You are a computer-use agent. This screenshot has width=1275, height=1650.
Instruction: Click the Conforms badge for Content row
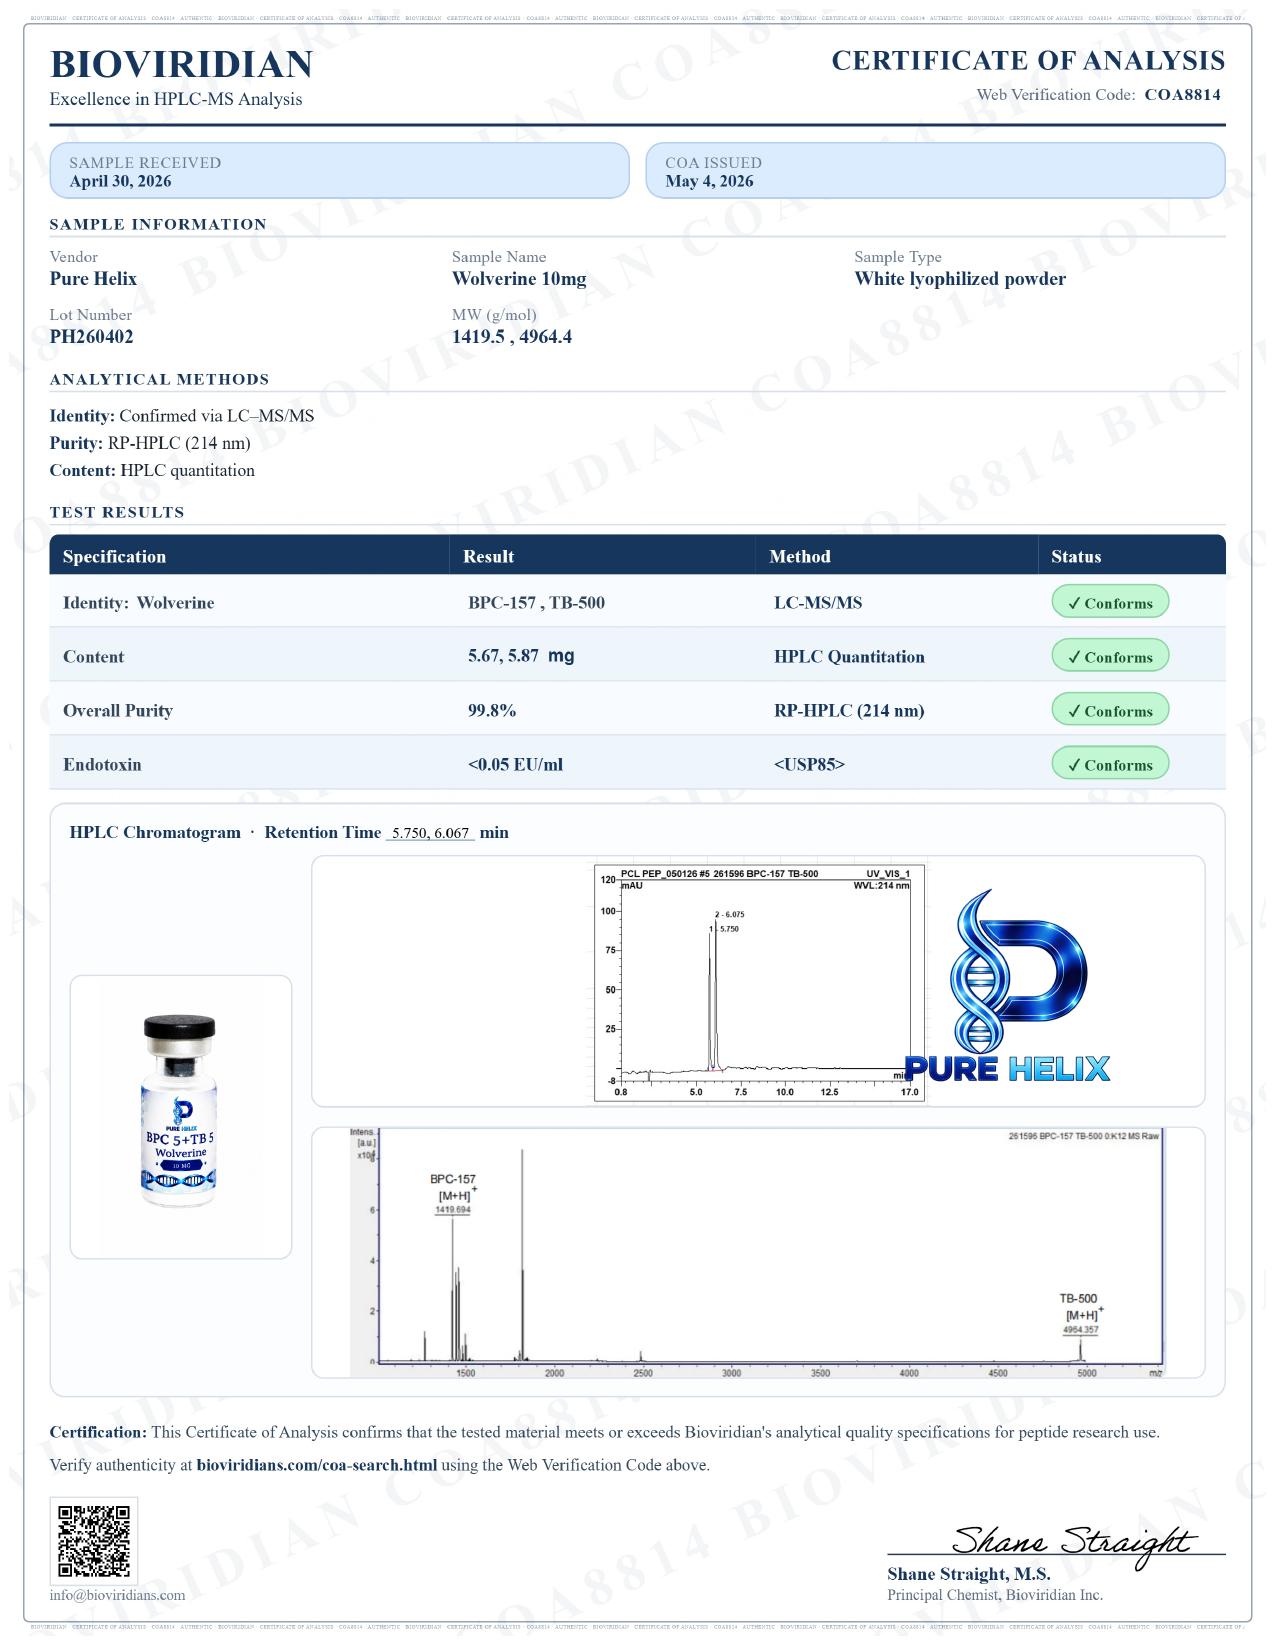(1110, 657)
